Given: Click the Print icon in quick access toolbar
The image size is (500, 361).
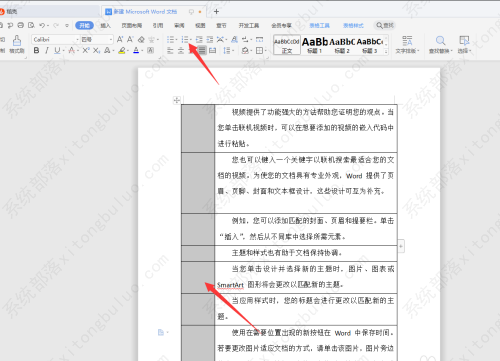Looking at the screenshot, I should click(x=21, y=25).
